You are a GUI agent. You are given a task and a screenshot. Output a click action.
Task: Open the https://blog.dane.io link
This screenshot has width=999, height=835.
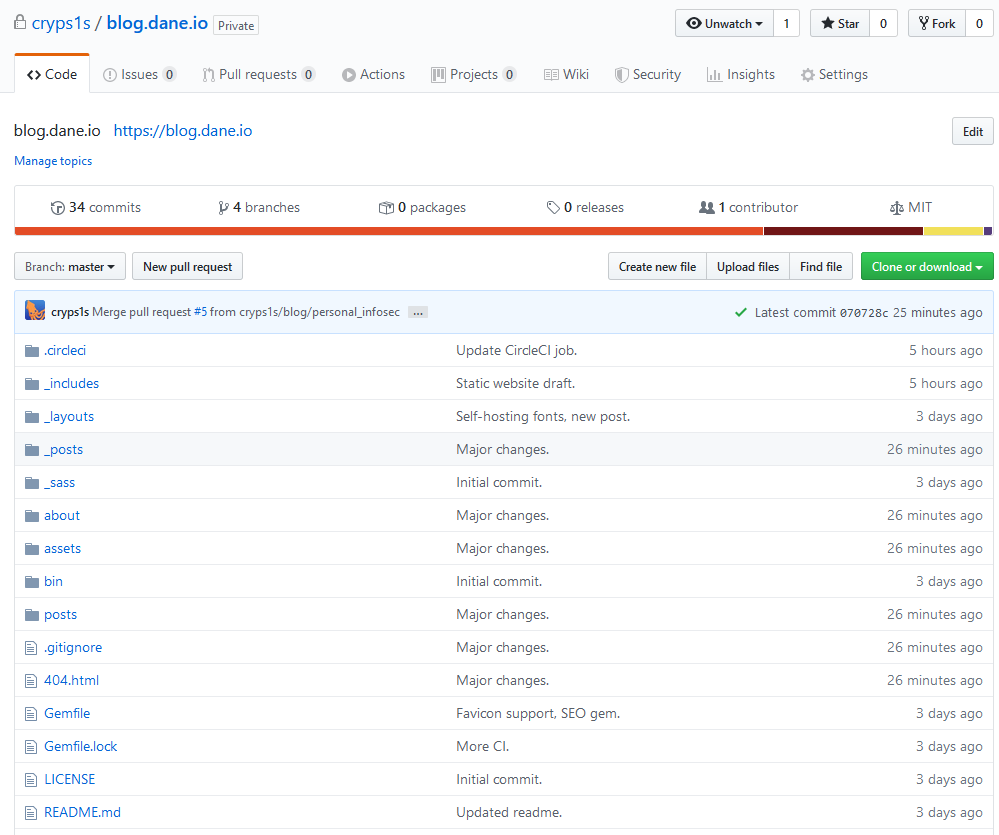(183, 131)
